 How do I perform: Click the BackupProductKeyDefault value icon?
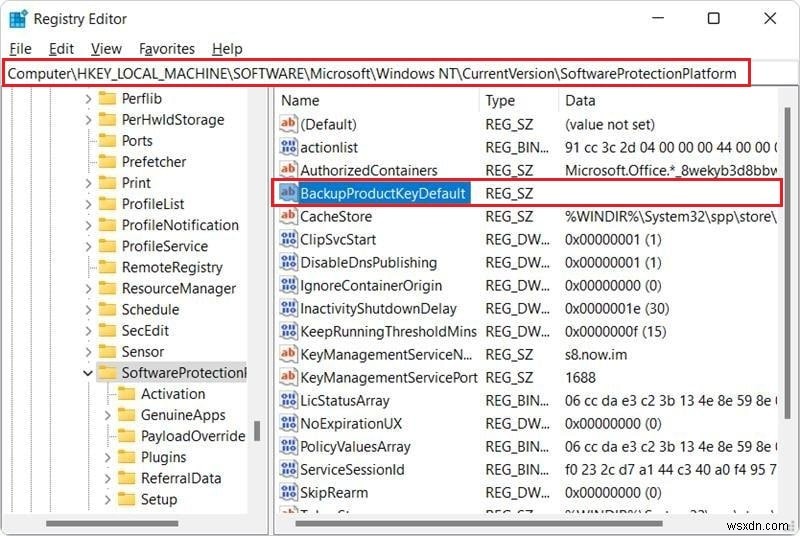click(x=288, y=193)
